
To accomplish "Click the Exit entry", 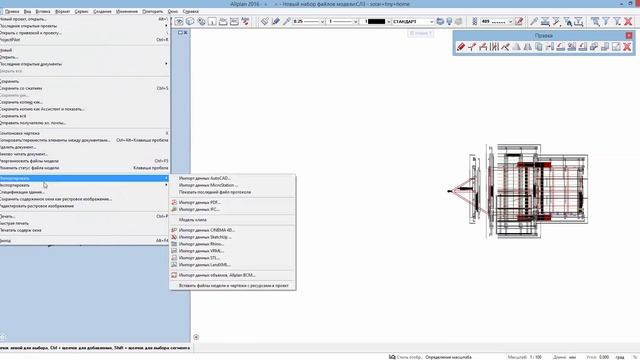I will point(84,240).
